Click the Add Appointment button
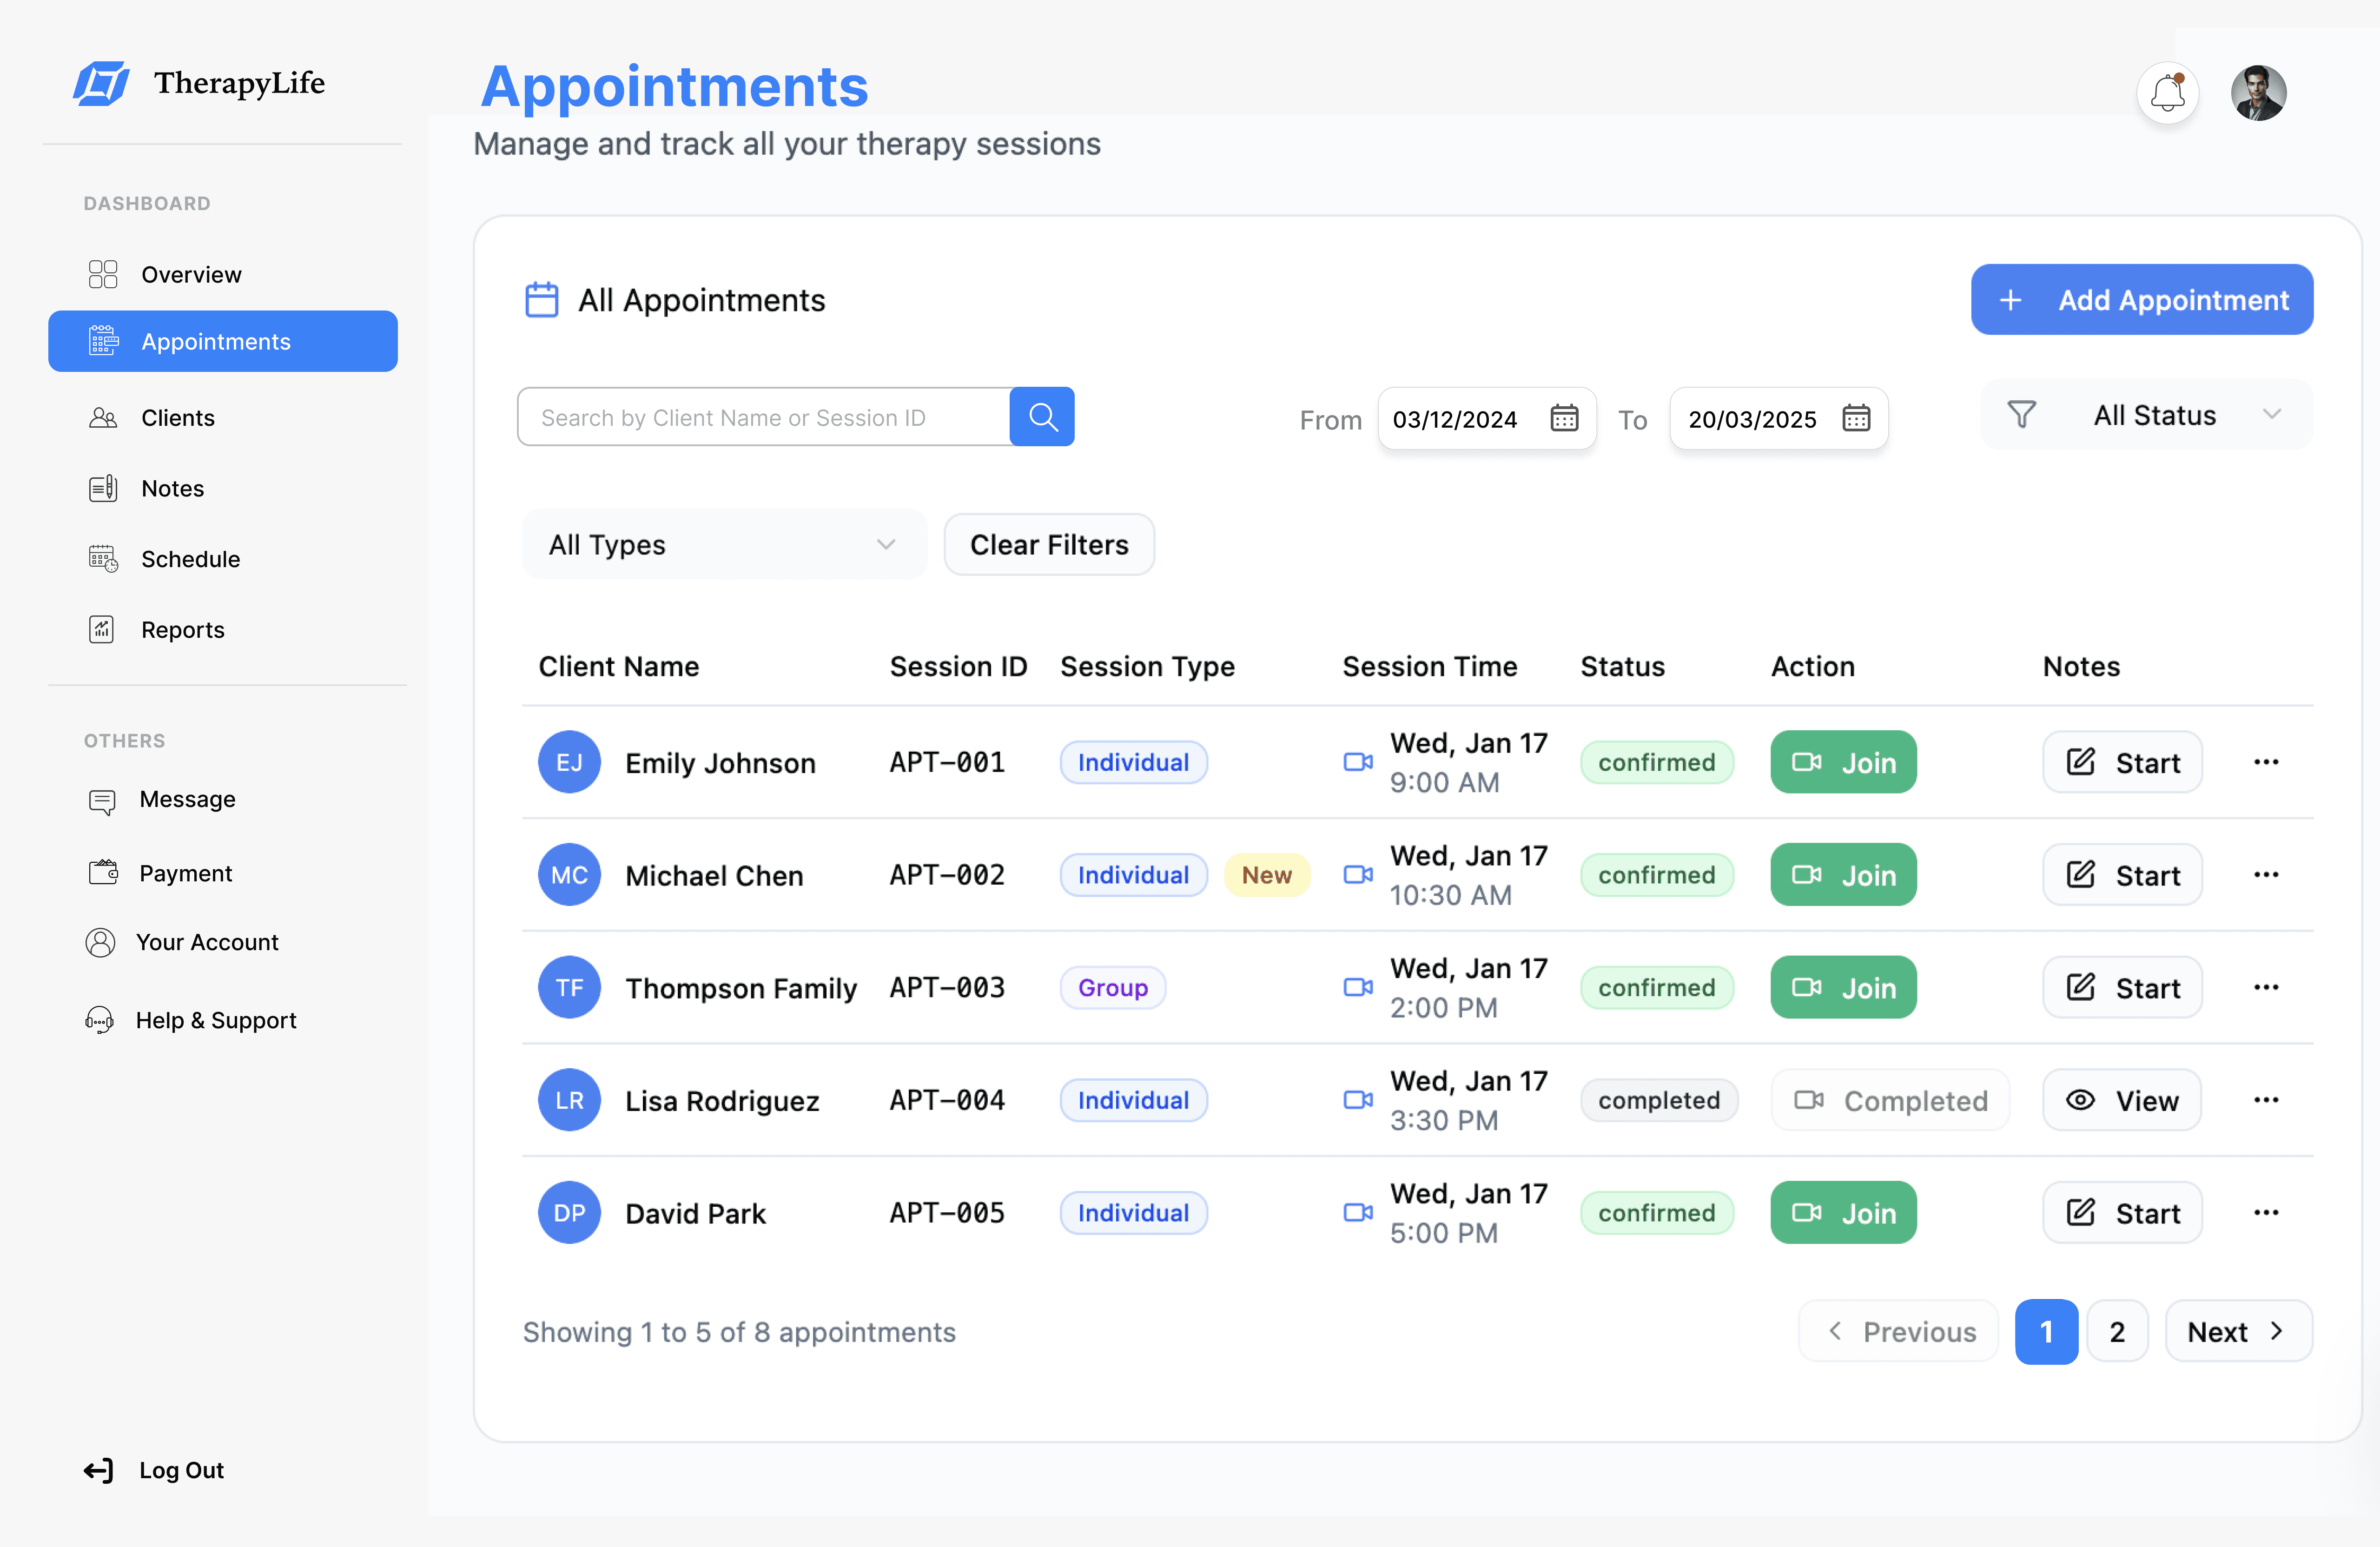 coord(2141,299)
